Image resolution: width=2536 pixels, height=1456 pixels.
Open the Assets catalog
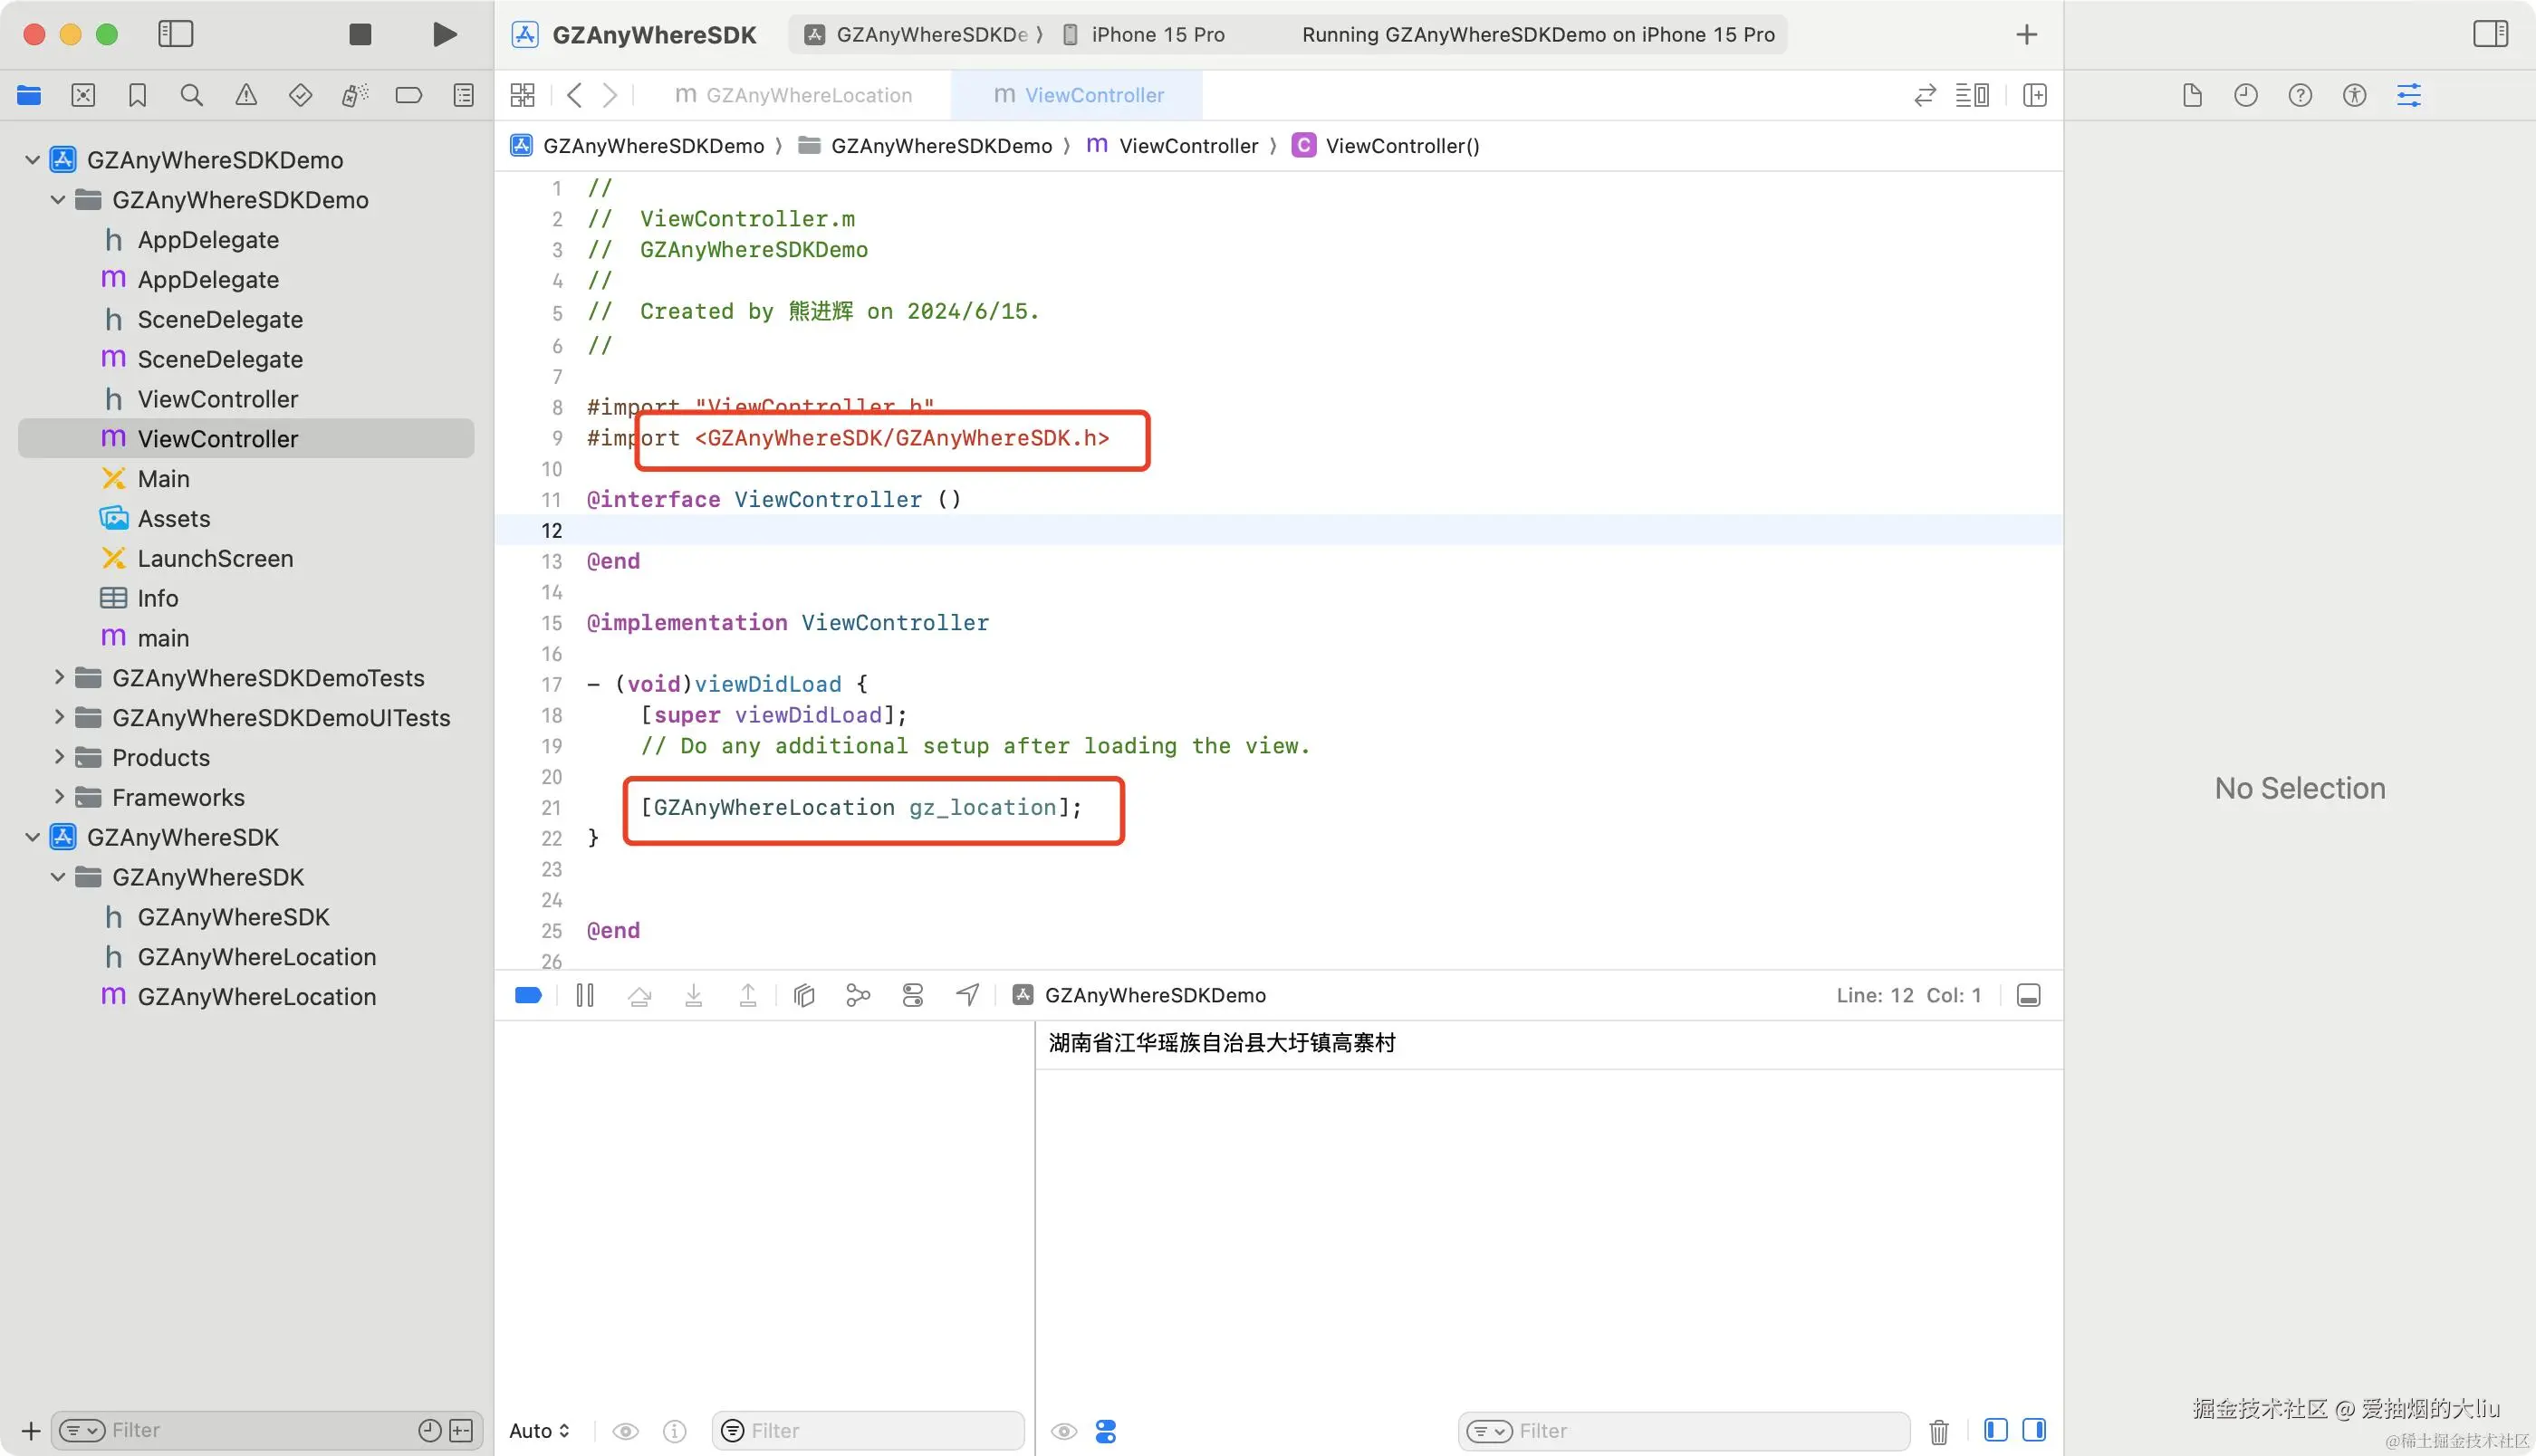click(x=246, y=518)
